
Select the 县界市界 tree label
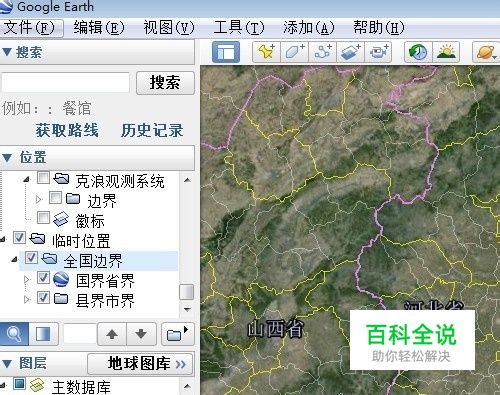(105, 301)
